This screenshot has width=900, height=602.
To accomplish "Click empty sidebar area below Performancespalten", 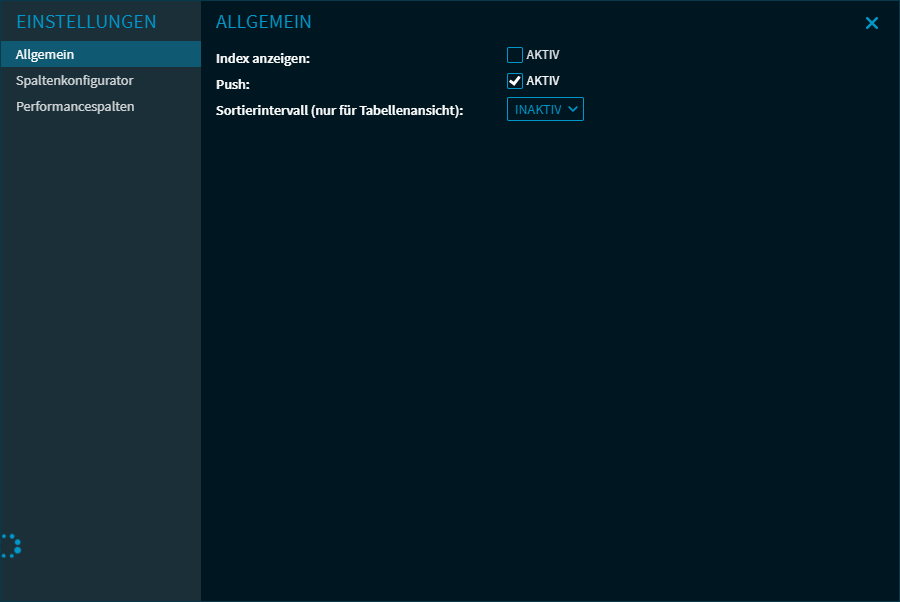I will 100,300.
